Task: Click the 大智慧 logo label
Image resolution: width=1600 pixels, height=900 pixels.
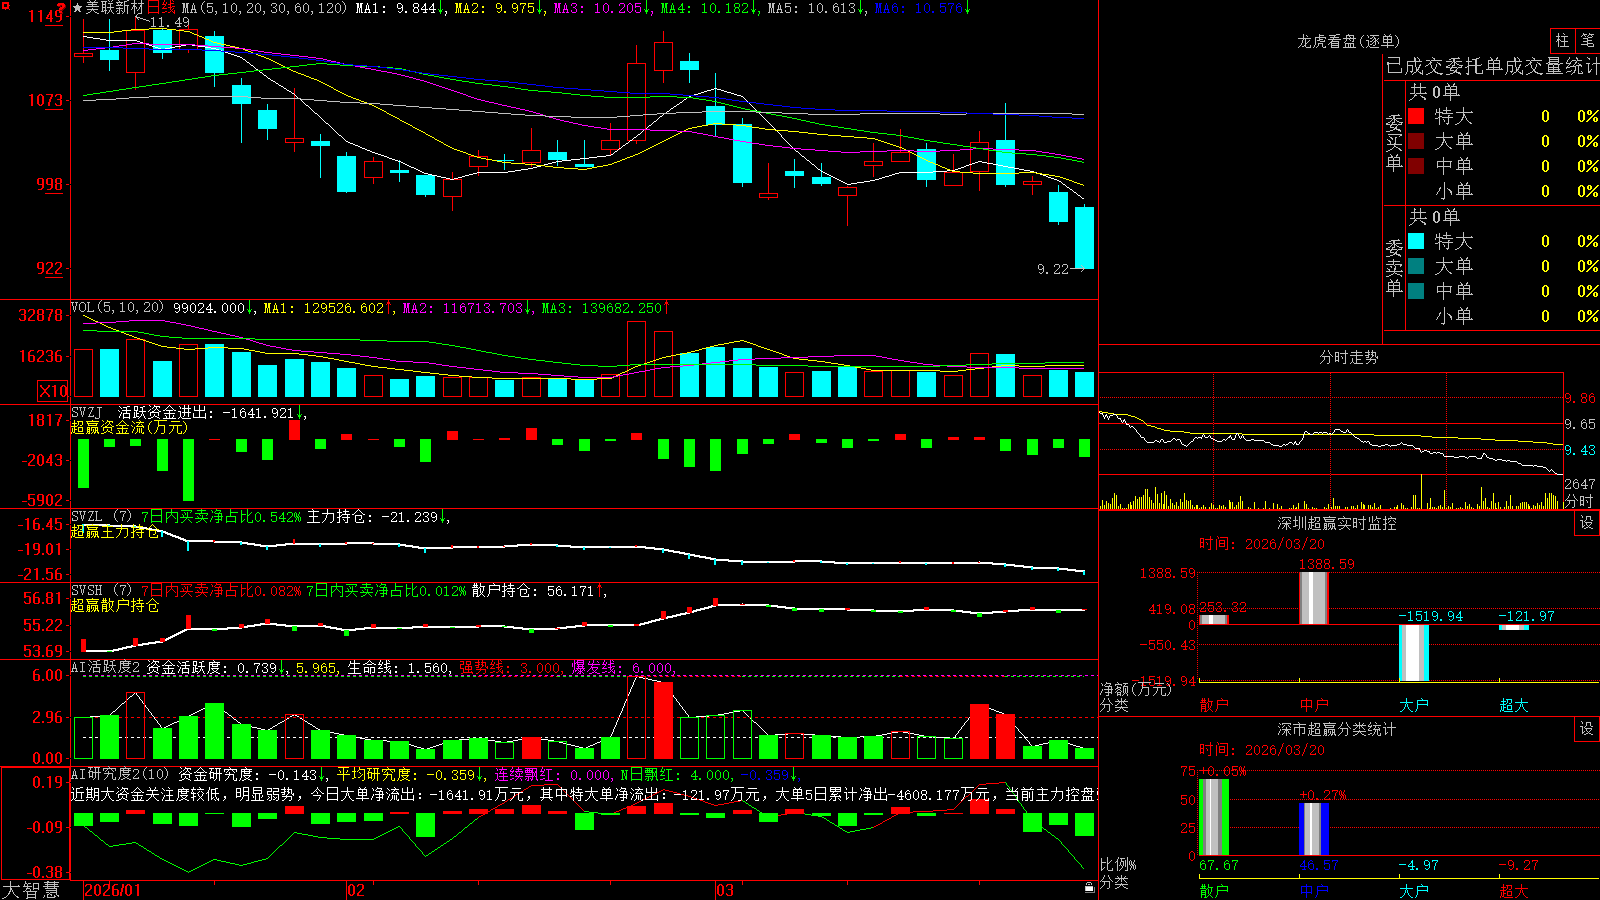Action: pyautogui.click(x=31, y=890)
